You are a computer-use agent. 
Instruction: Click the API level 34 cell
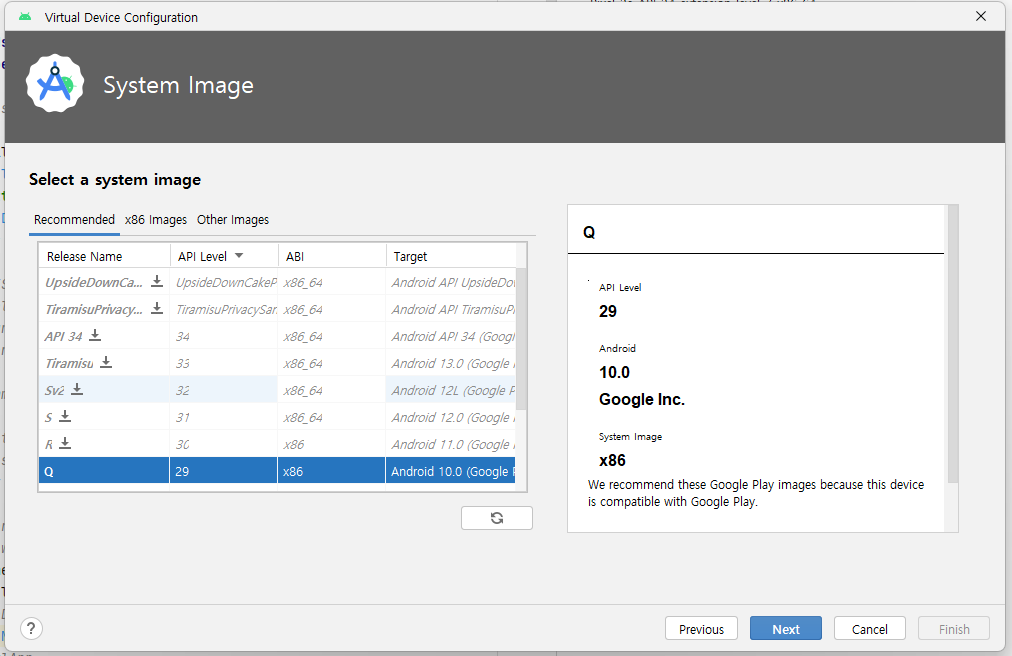(x=223, y=336)
